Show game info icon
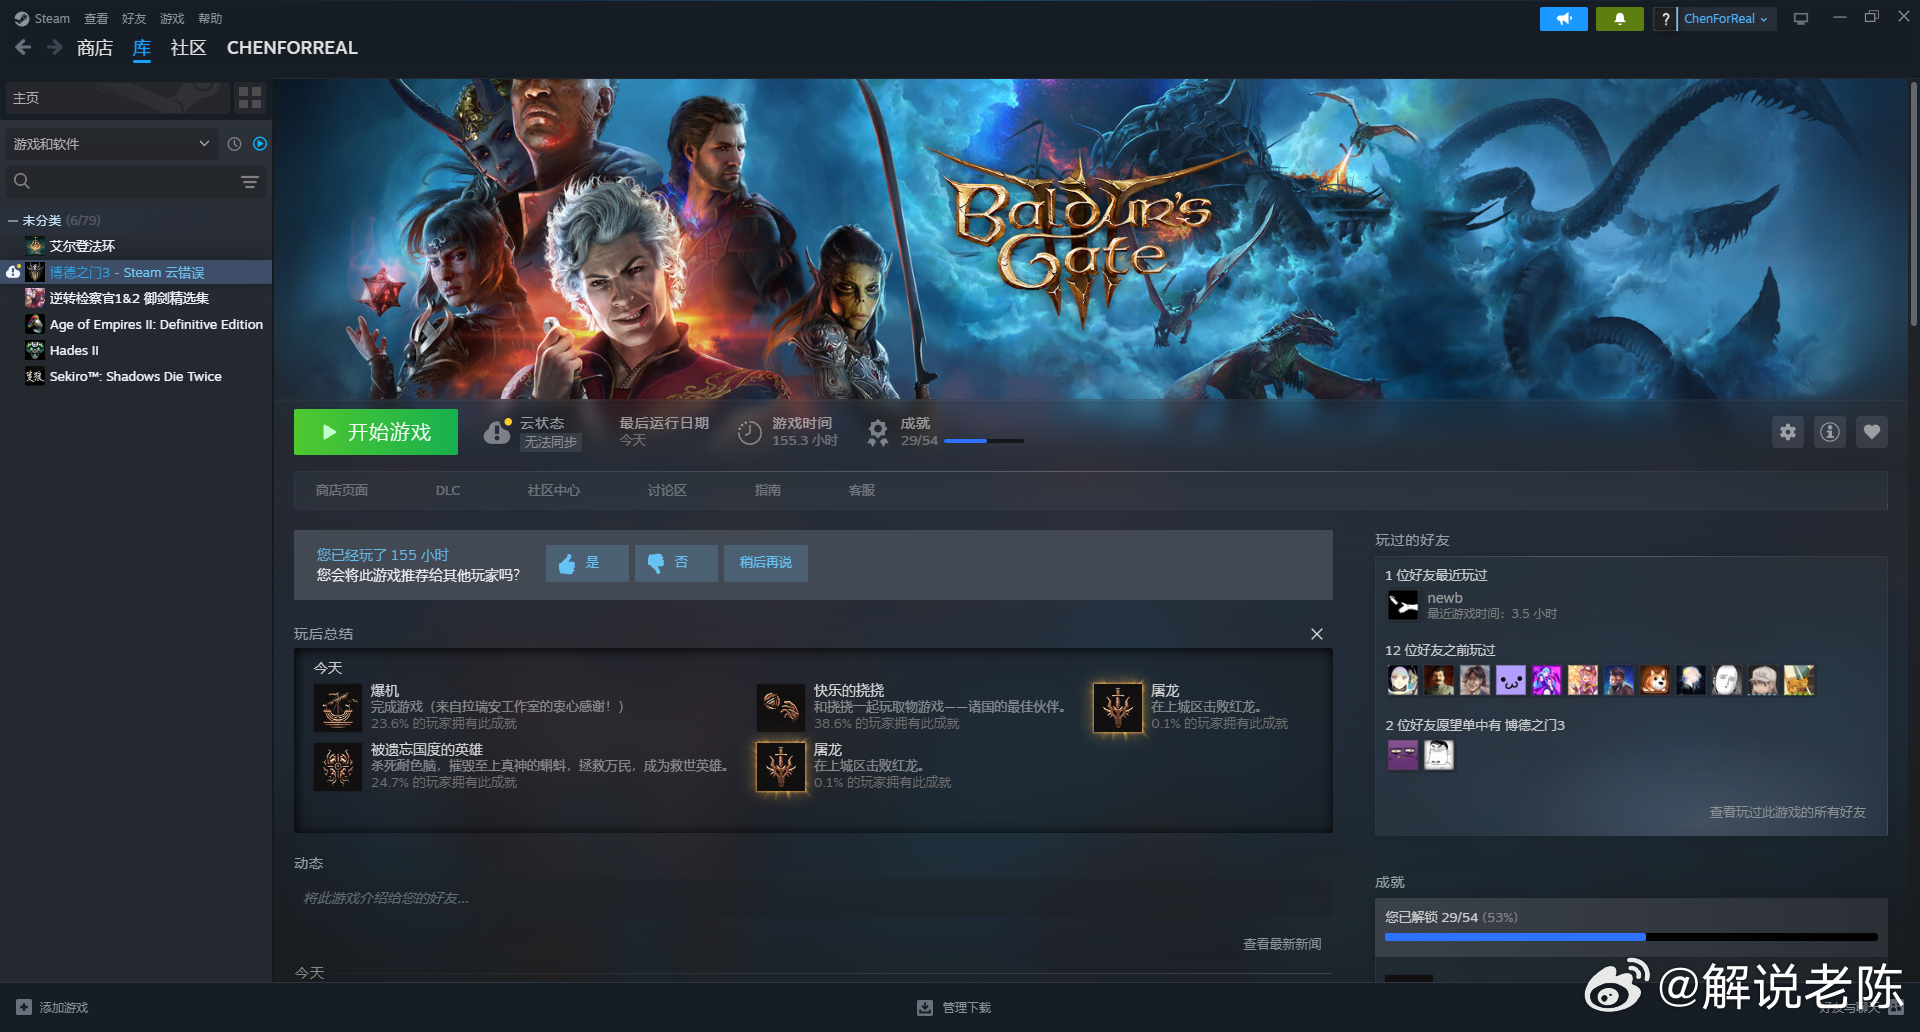Screen dimensions: 1920x1032 (x=1830, y=432)
